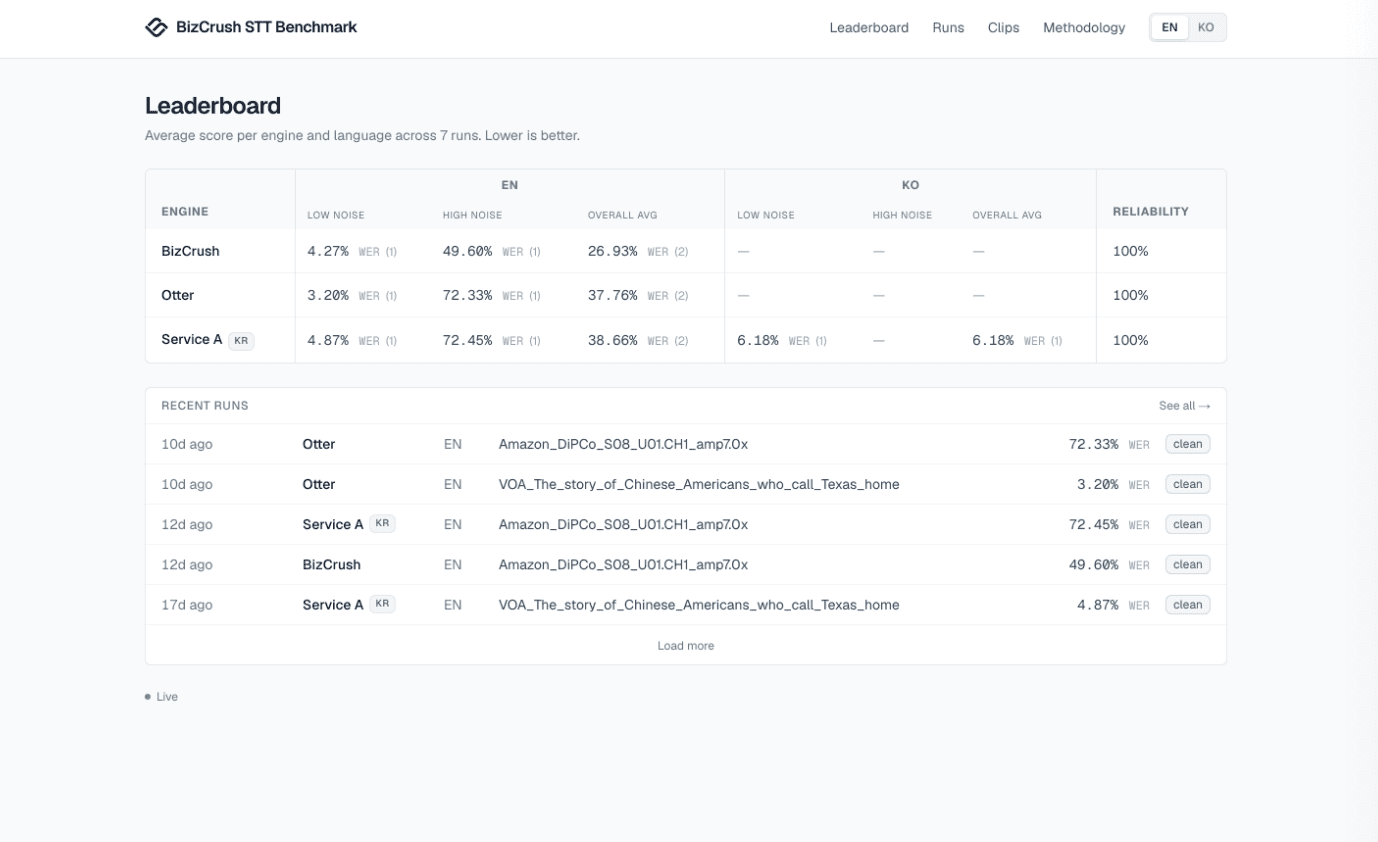Select the clean badge on BizCrush's 49.60% run
Image resolution: width=1378 pixels, height=842 pixels.
(x=1188, y=564)
